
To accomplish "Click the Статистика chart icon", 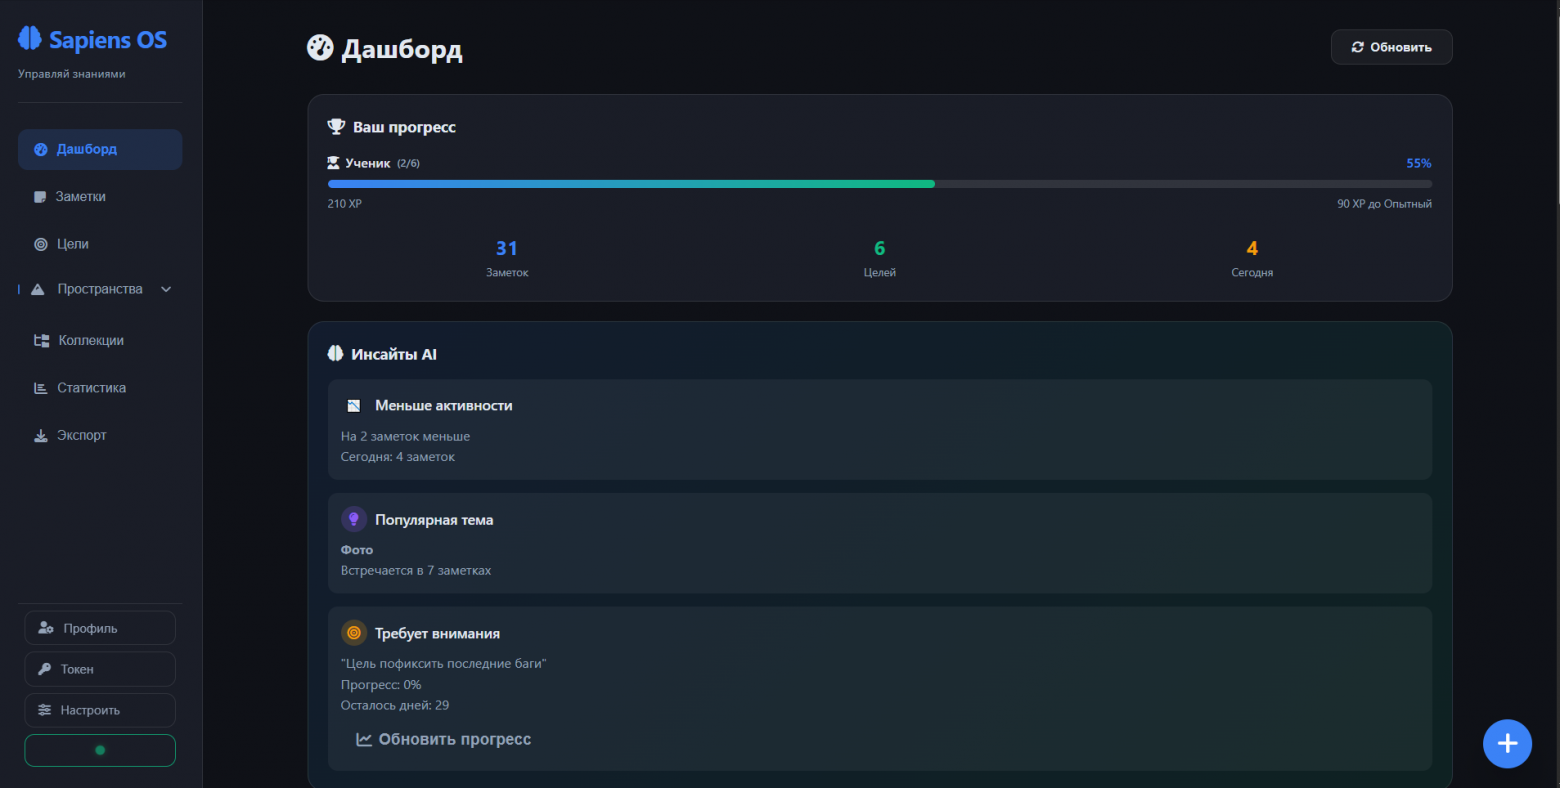I will [x=41, y=388].
